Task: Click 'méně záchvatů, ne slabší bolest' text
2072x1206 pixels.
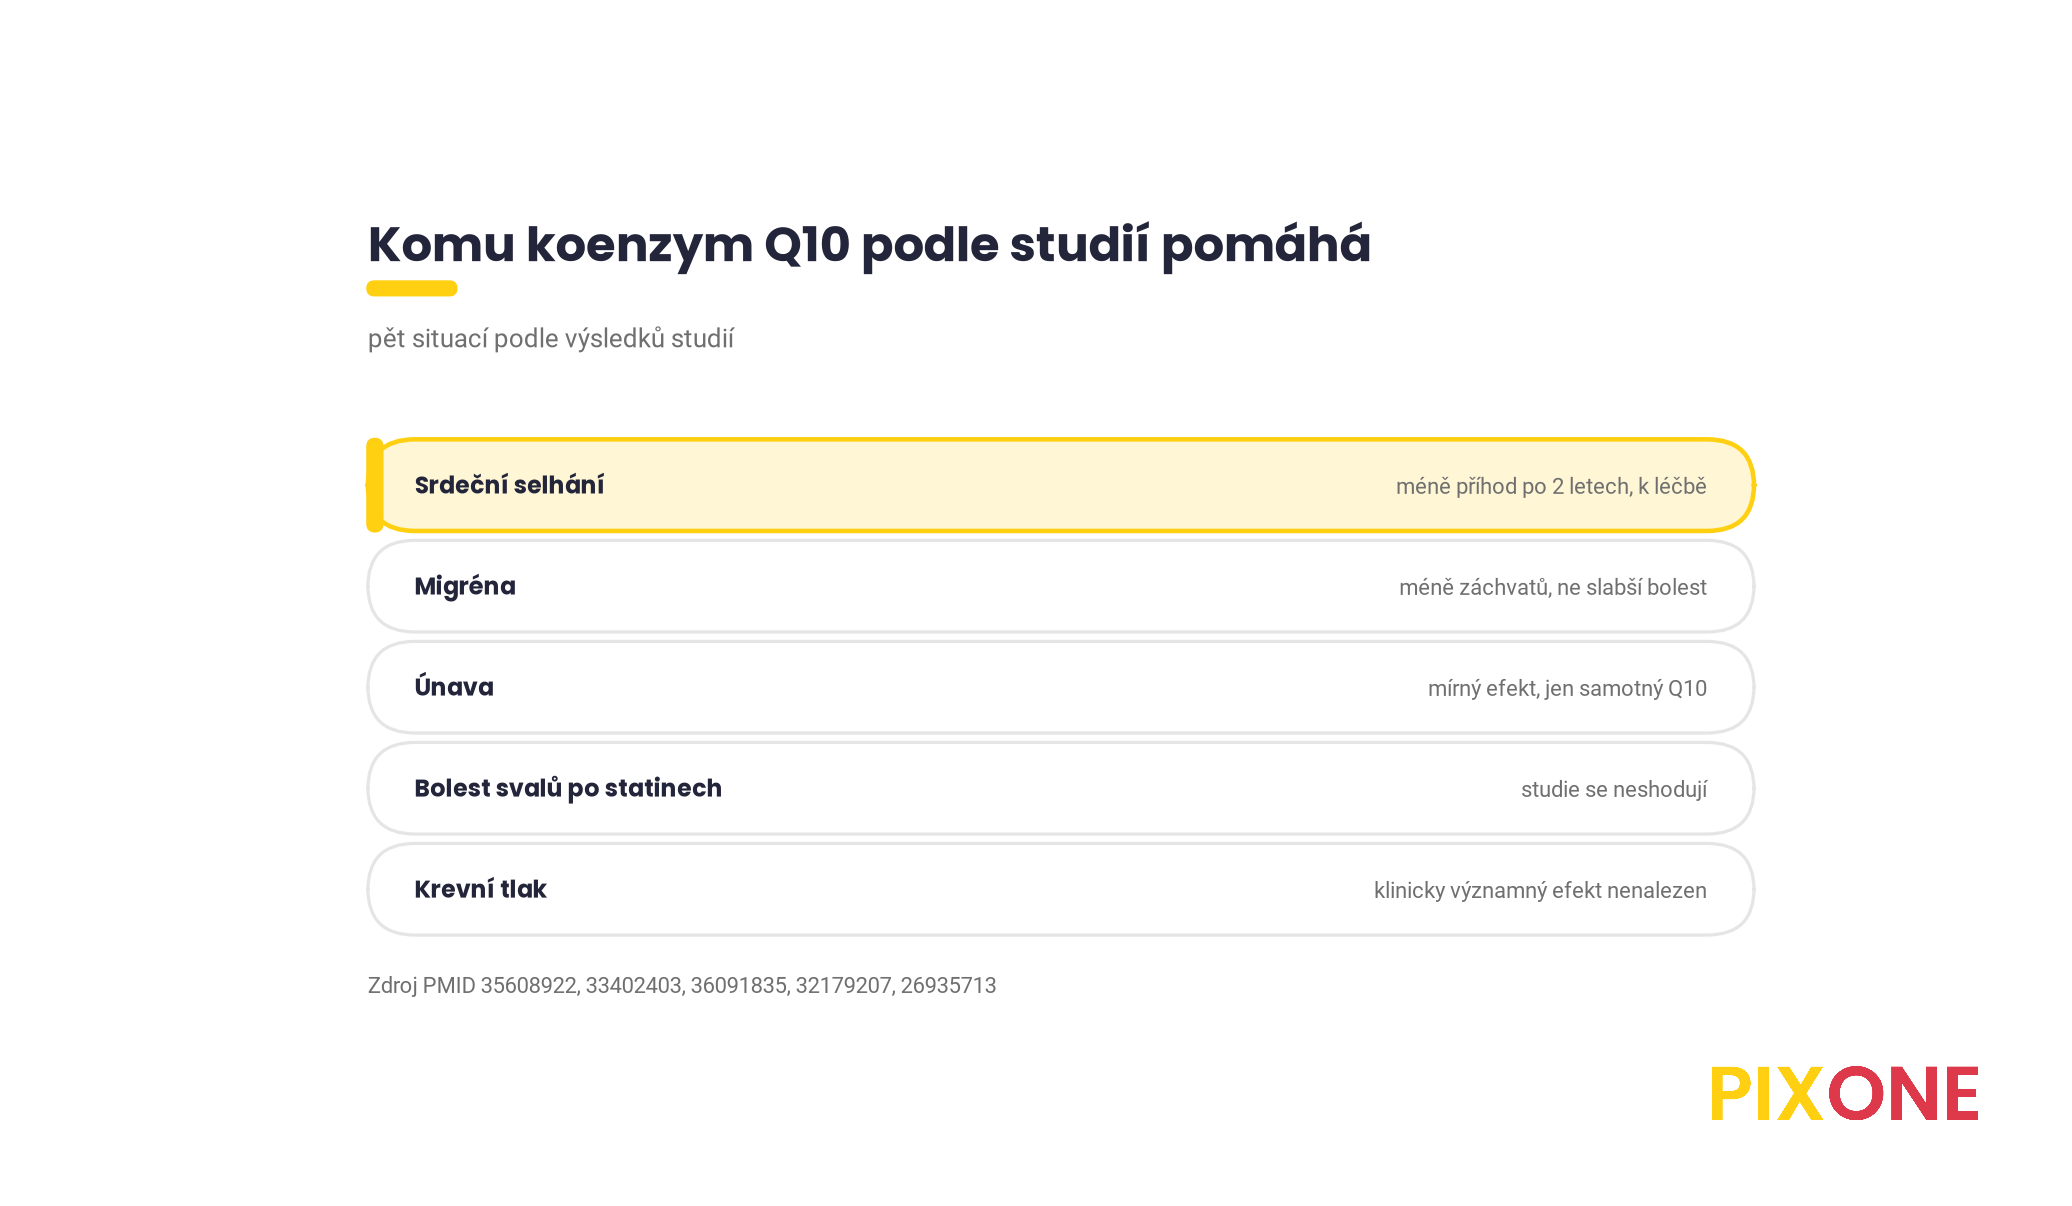Action: tap(1552, 587)
